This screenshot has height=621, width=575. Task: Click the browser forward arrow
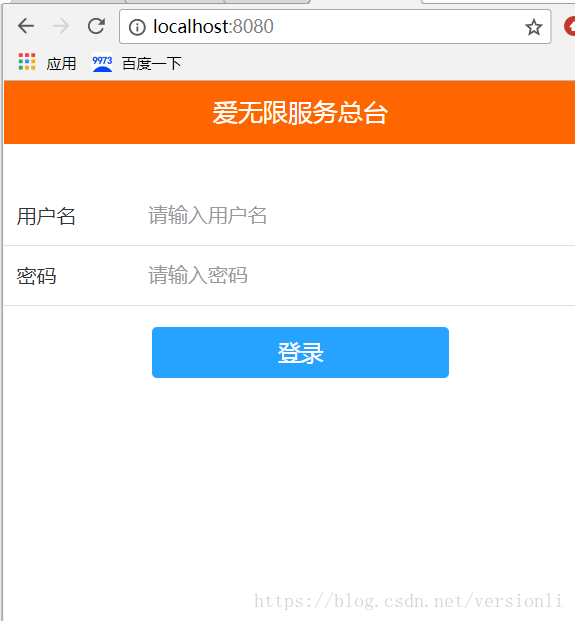[x=61, y=27]
